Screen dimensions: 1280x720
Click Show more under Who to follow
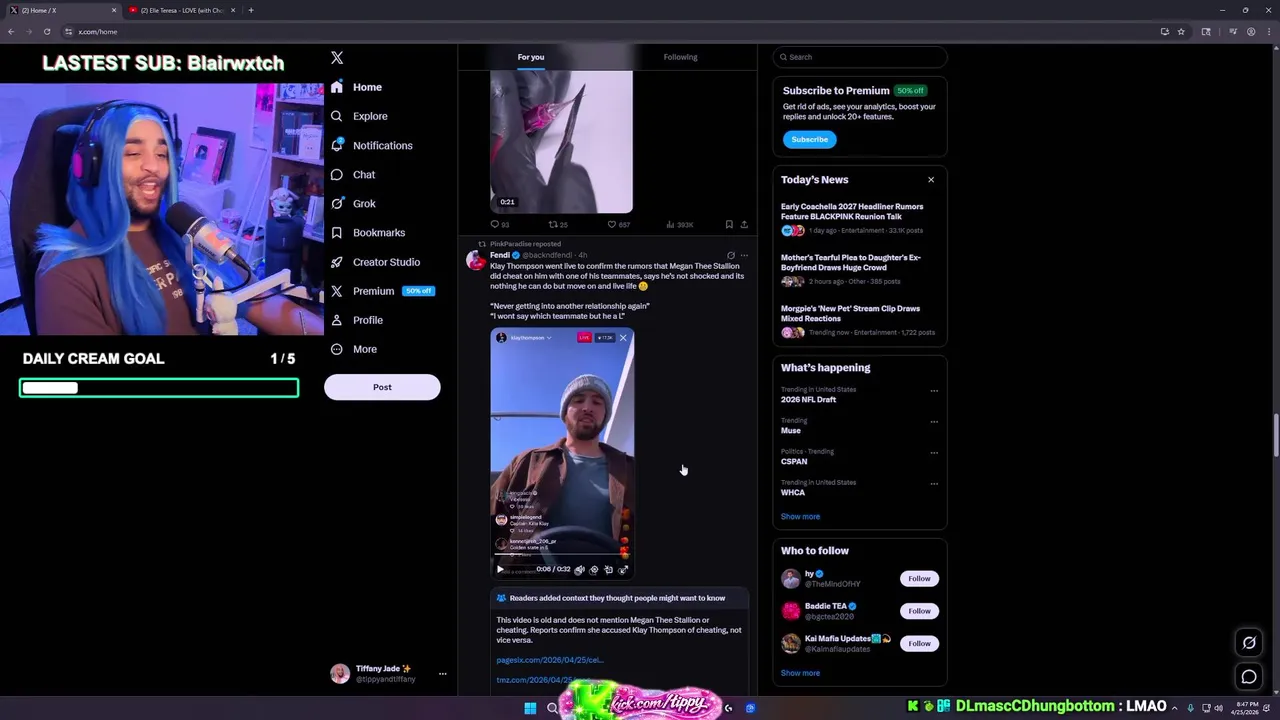800,673
